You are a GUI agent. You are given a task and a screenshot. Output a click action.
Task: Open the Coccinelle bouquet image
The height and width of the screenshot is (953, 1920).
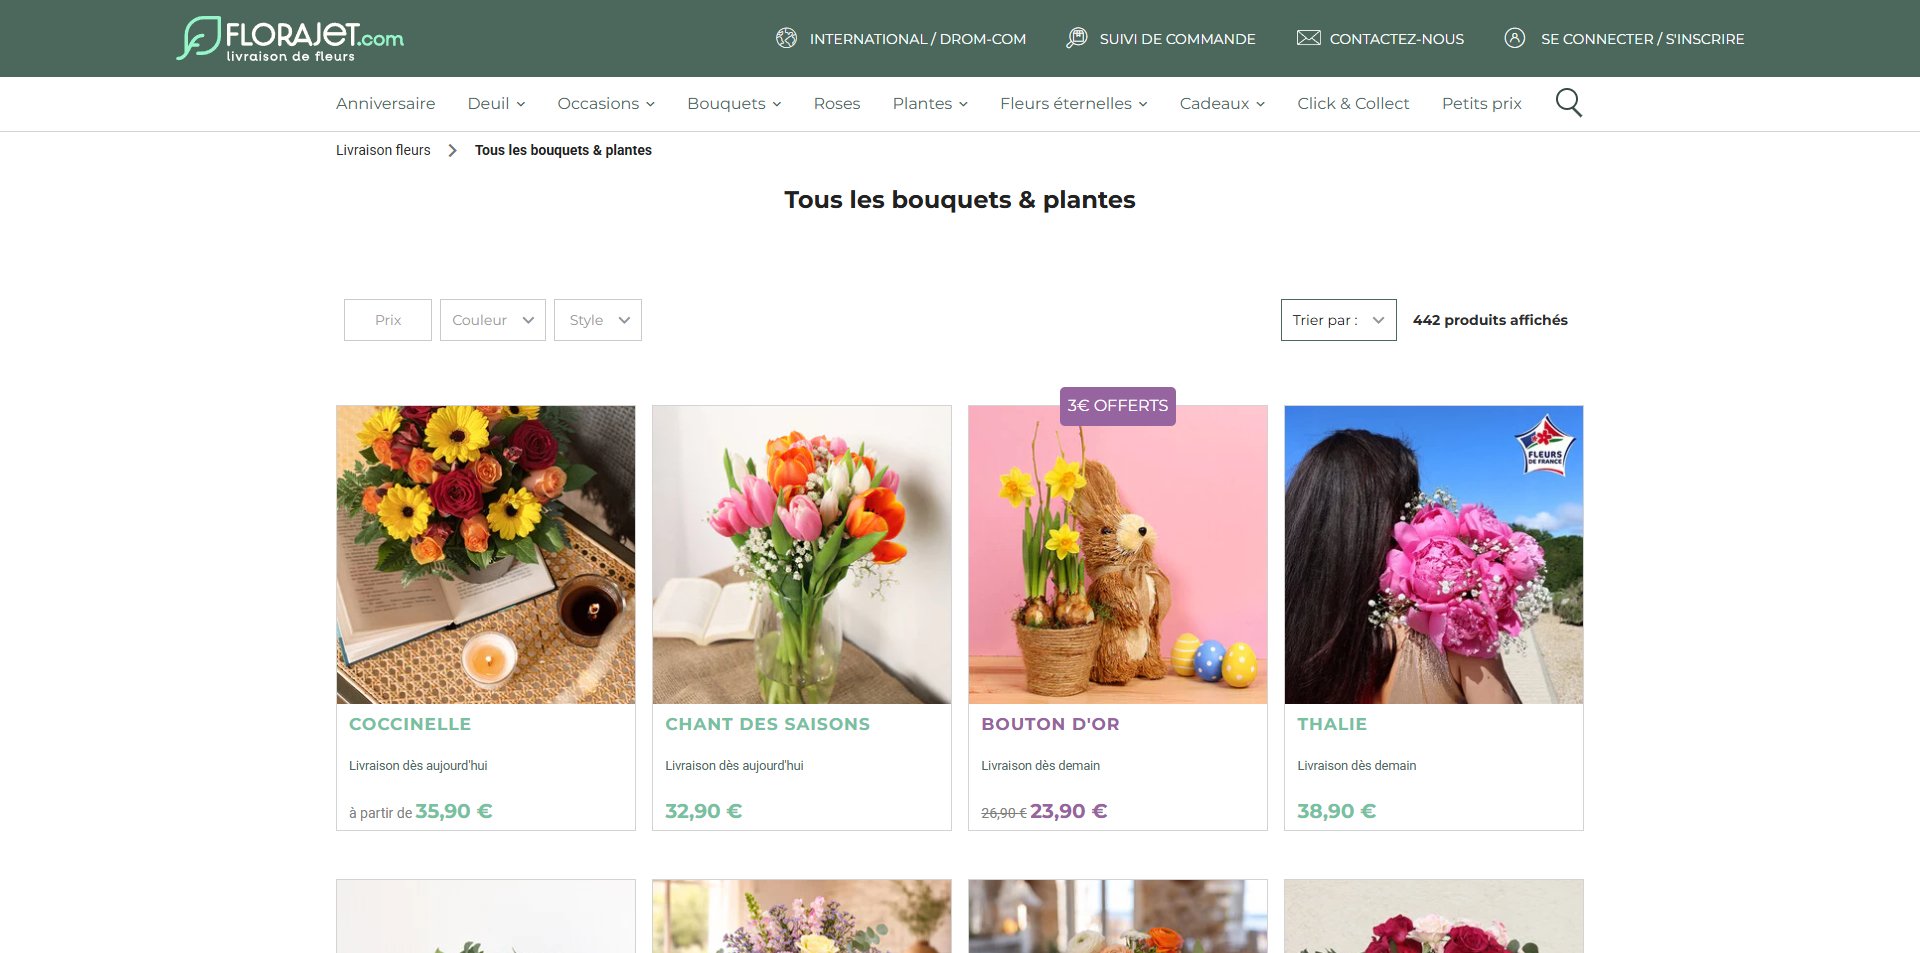point(486,555)
